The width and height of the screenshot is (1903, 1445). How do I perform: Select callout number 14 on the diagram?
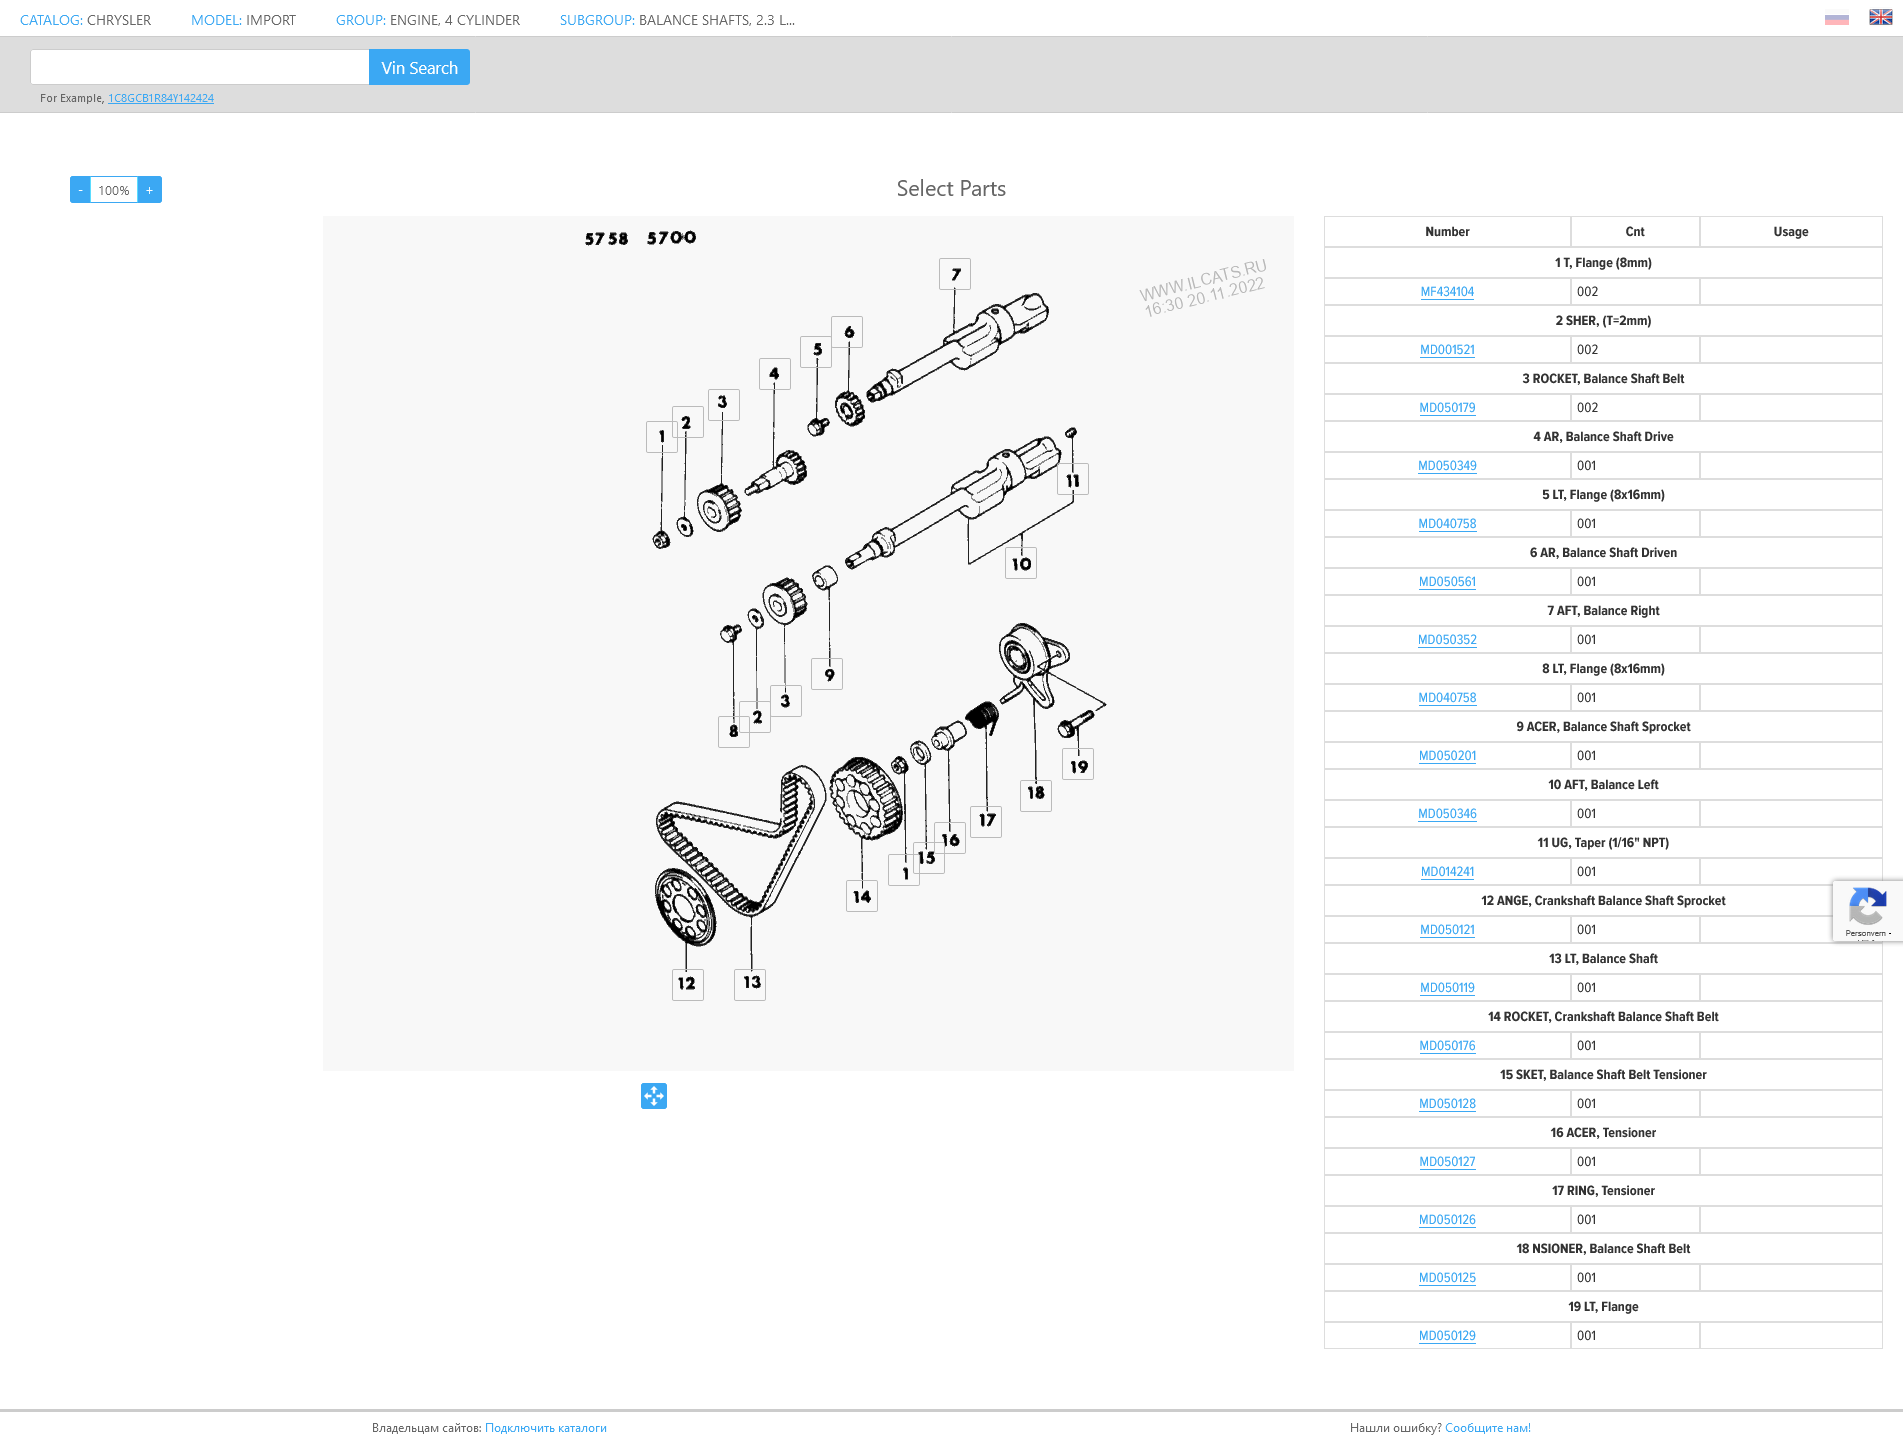pos(862,896)
